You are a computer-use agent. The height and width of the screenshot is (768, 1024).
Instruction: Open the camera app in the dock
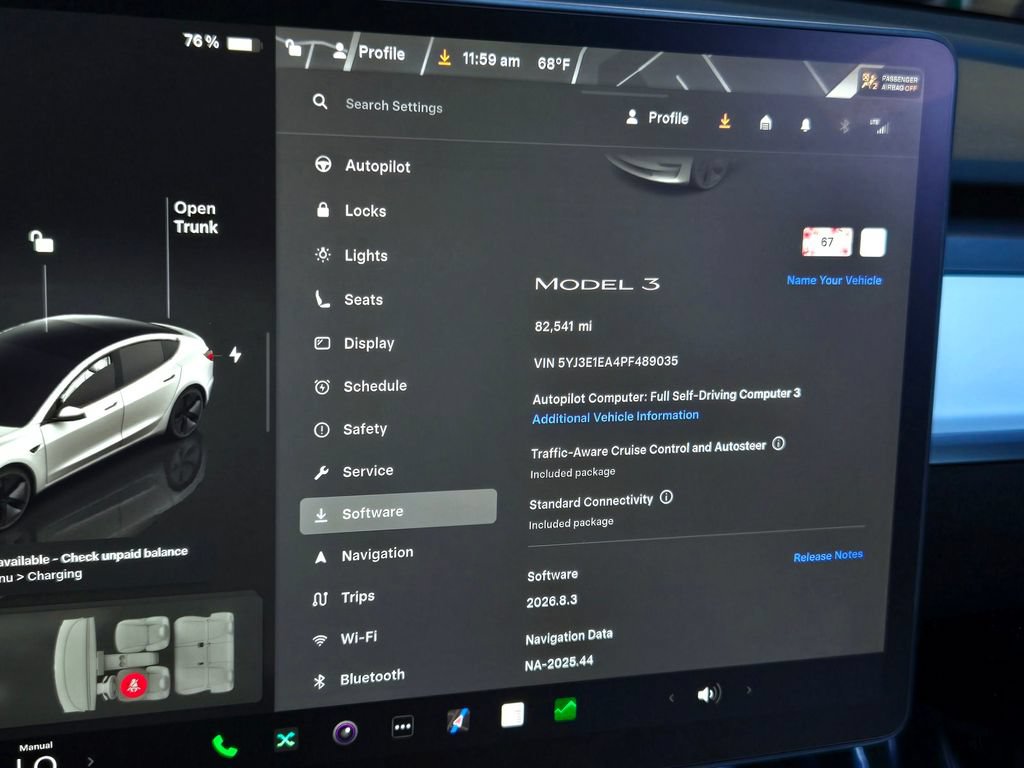pos(345,732)
